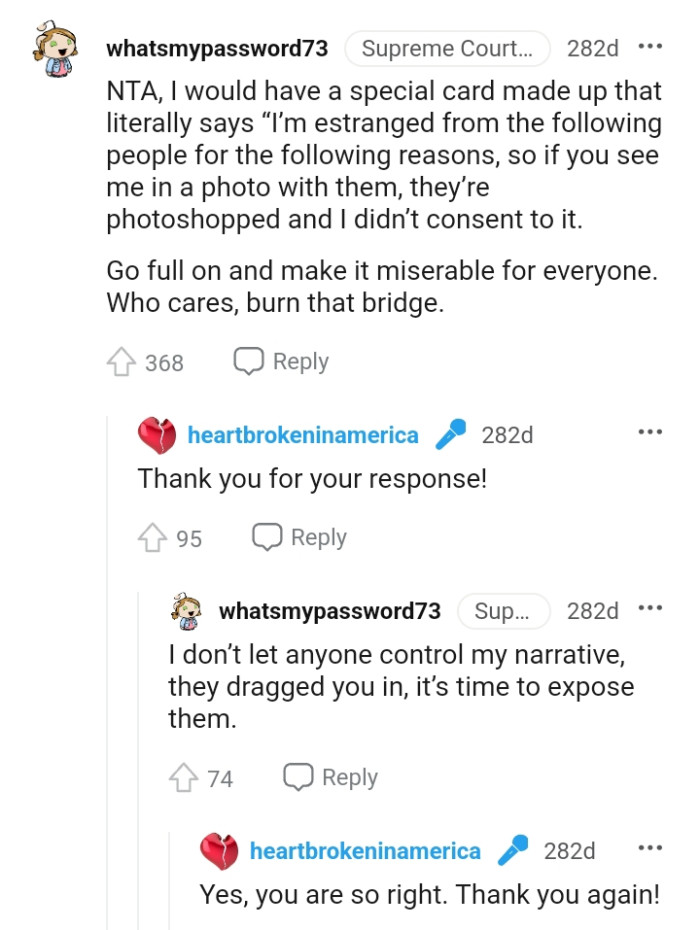Image resolution: width=700 pixels, height=930 pixels.
Task: Open heartbrokeninamerica's username link
Action: click(x=302, y=434)
